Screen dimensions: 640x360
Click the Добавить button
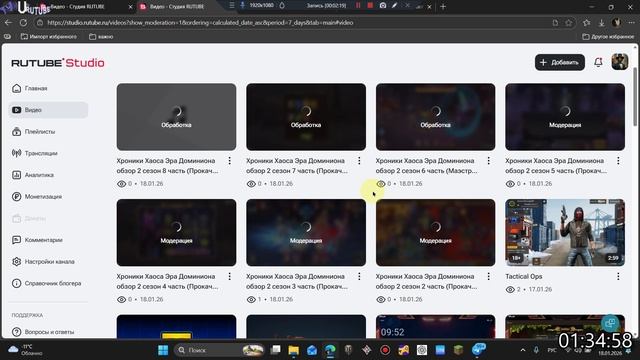(x=560, y=62)
